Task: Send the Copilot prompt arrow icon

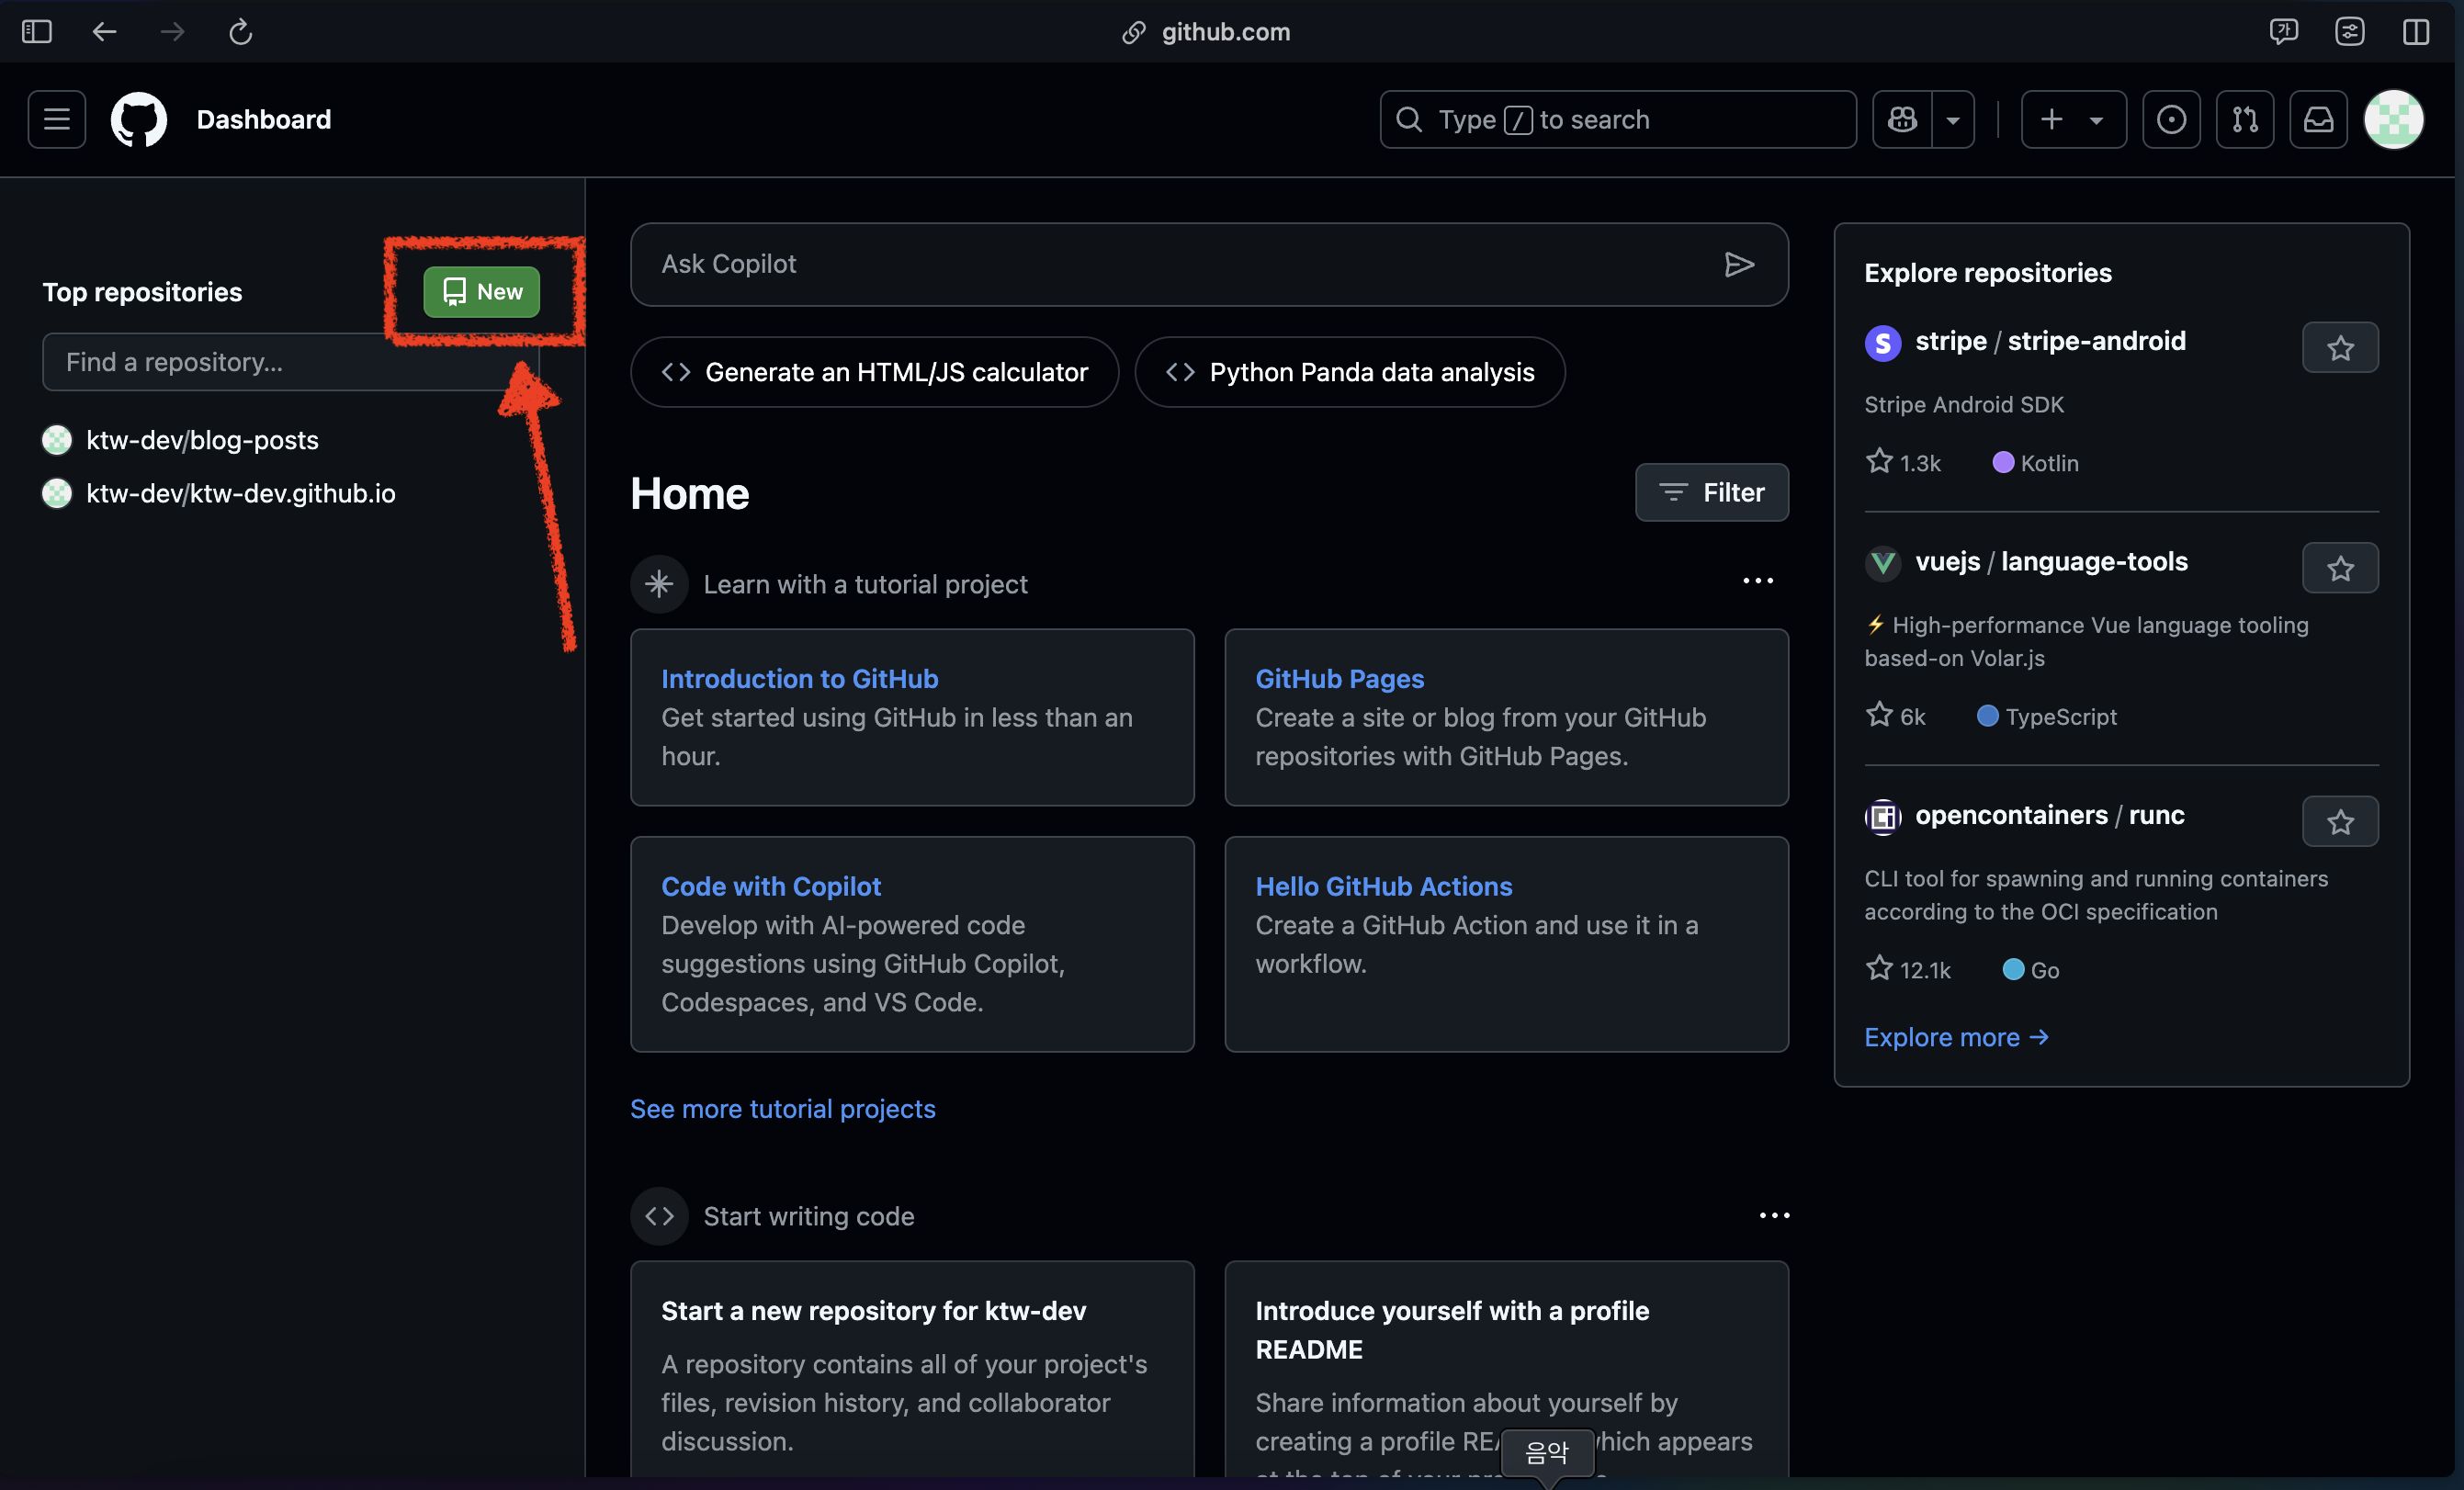Action: click(1739, 264)
